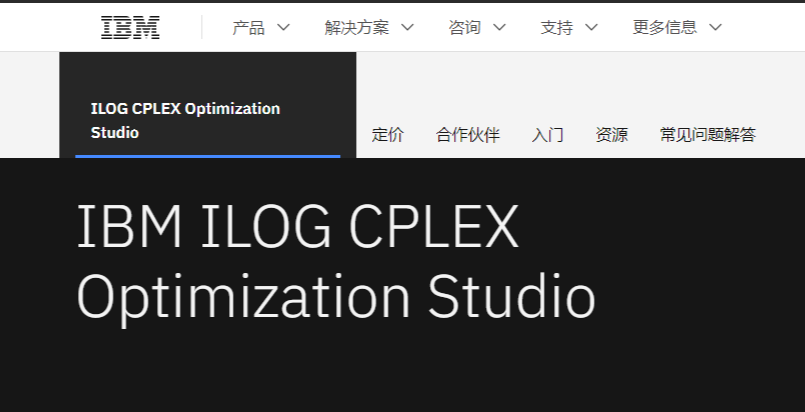
Task: Go to the 定价 tab
Action: pos(388,135)
